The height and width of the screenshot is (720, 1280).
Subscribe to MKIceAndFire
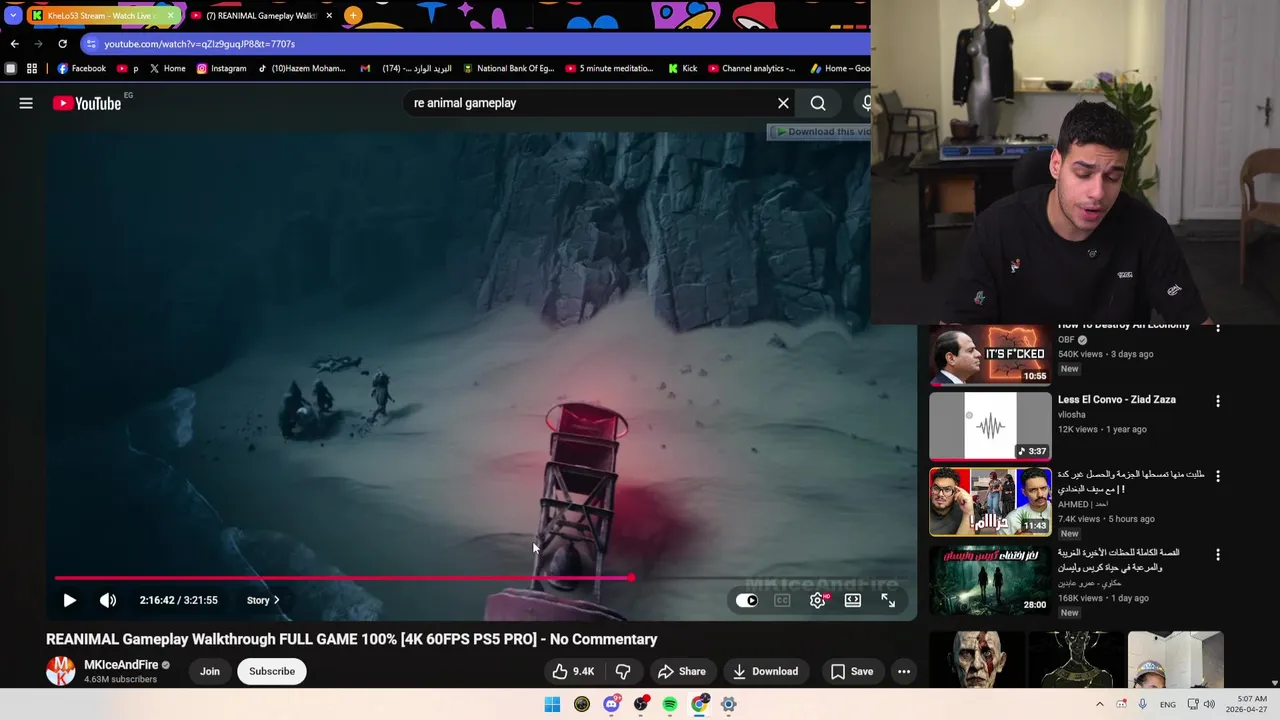pos(272,671)
